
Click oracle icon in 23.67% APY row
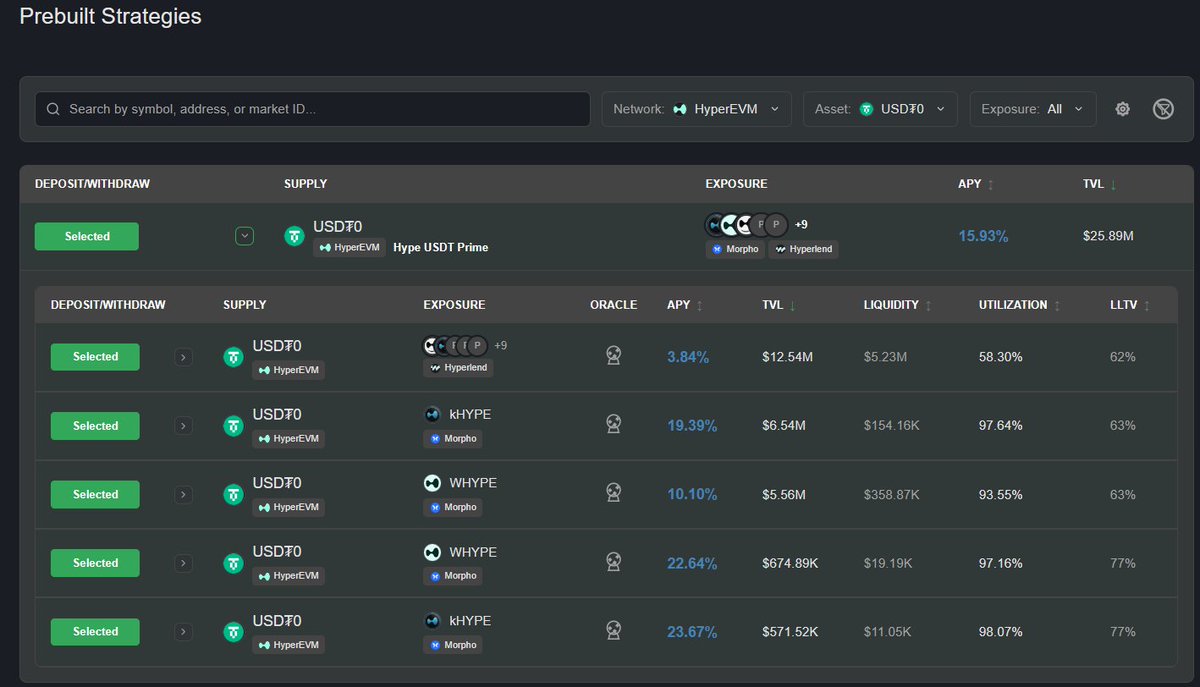614,630
